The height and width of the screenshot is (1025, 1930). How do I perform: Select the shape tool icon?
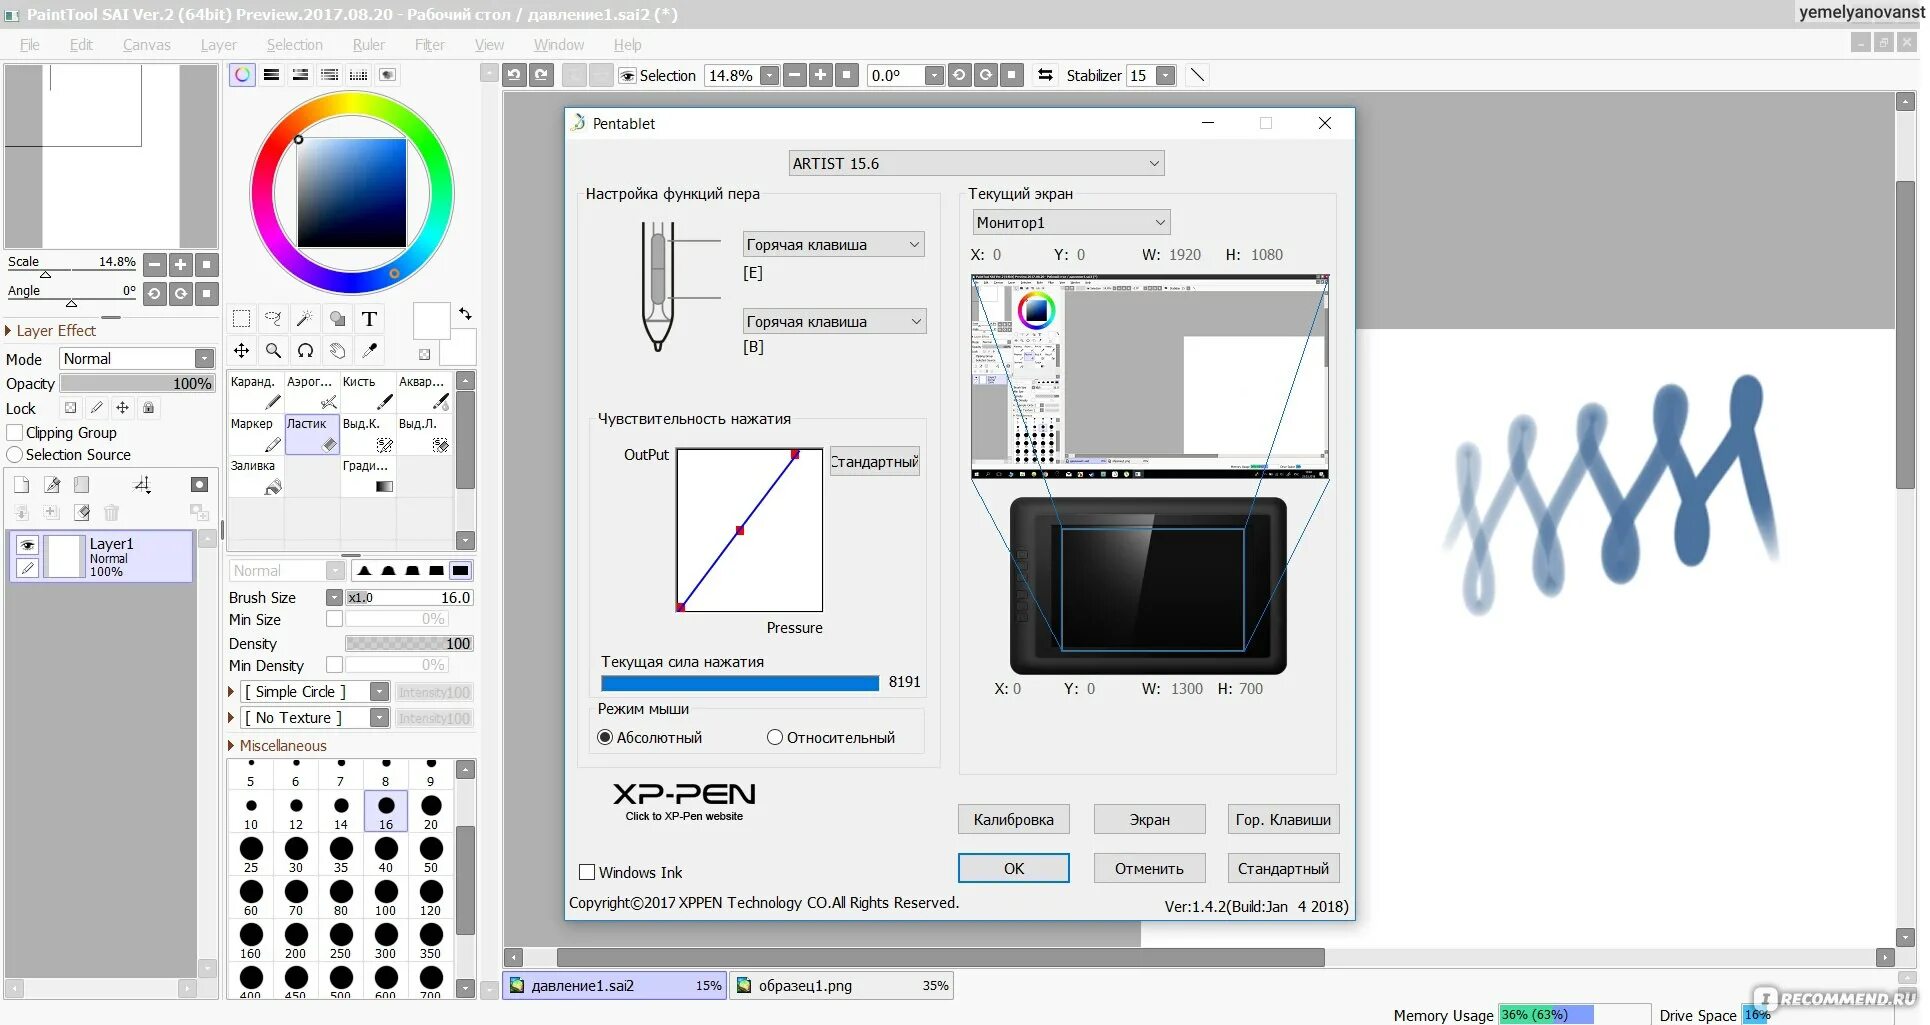pos(338,319)
